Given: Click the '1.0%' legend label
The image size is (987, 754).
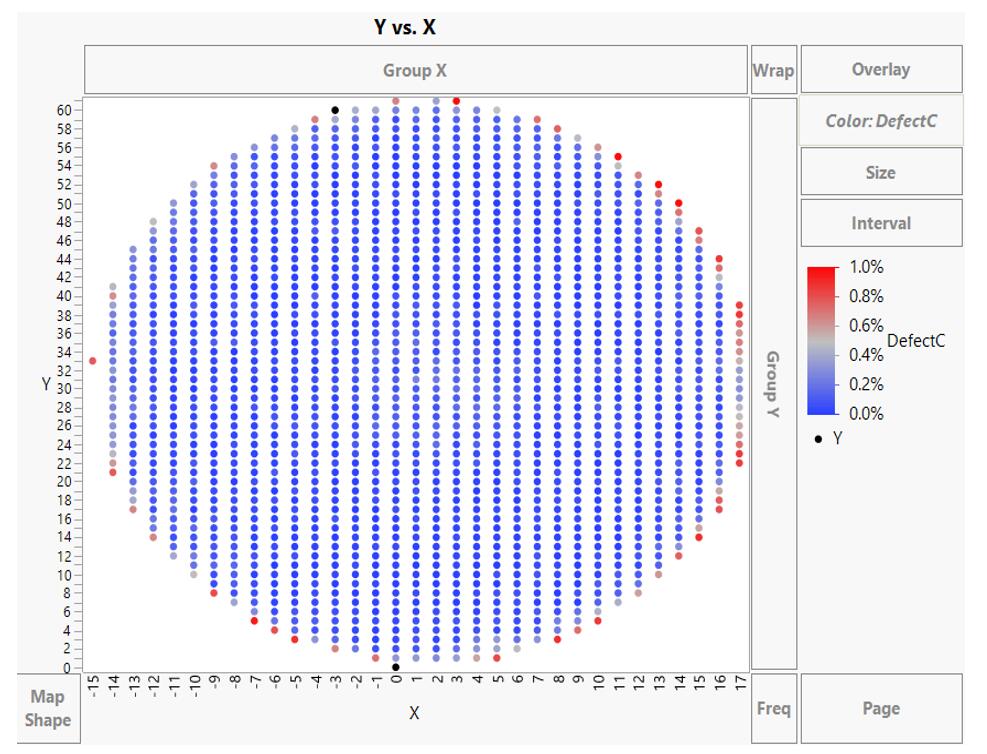Looking at the screenshot, I should click(x=866, y=267).
